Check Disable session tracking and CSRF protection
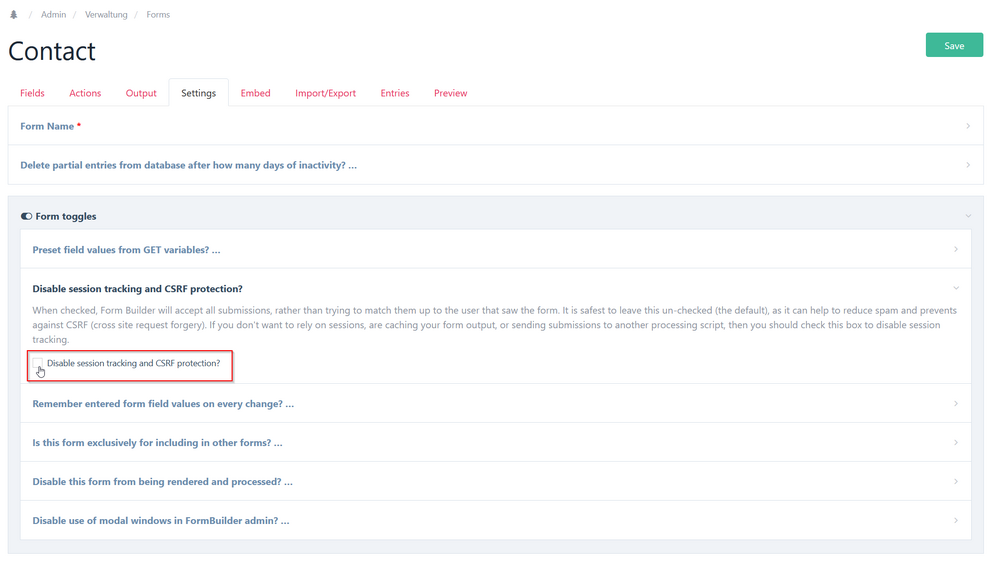This screenshot has width=1000, height=561. [x=38, y=363]
